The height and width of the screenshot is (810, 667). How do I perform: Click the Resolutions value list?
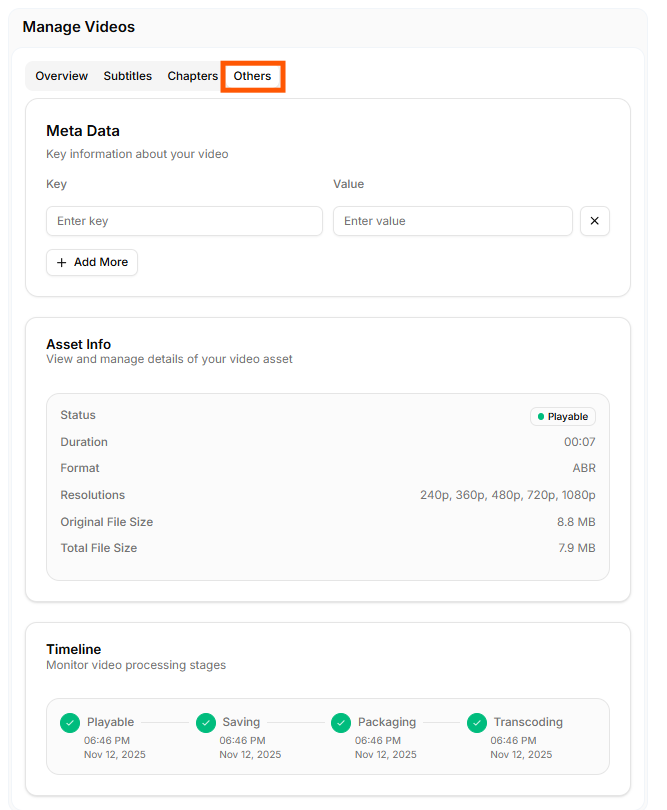[507, 495]
